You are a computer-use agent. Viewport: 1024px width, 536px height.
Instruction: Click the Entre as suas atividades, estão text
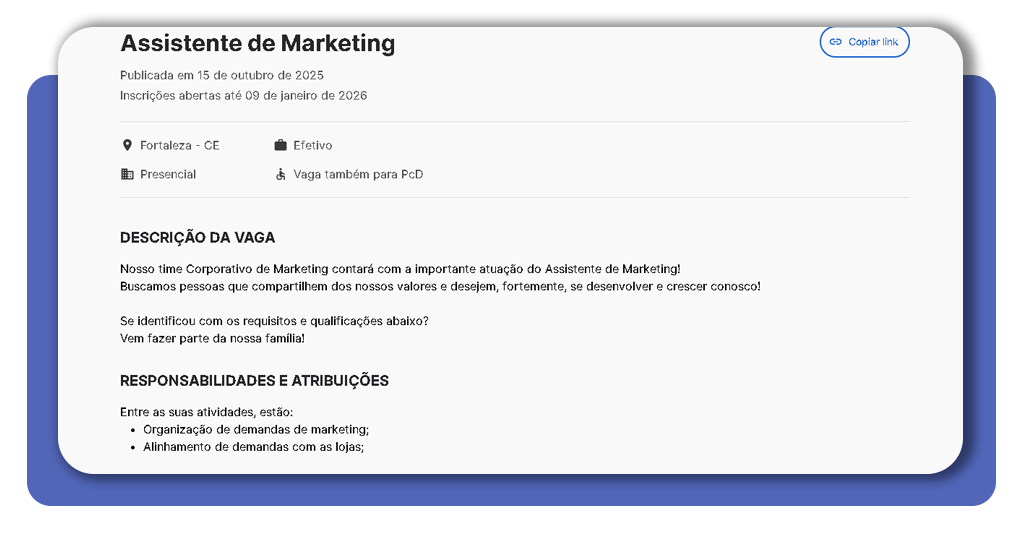point(206,411)
